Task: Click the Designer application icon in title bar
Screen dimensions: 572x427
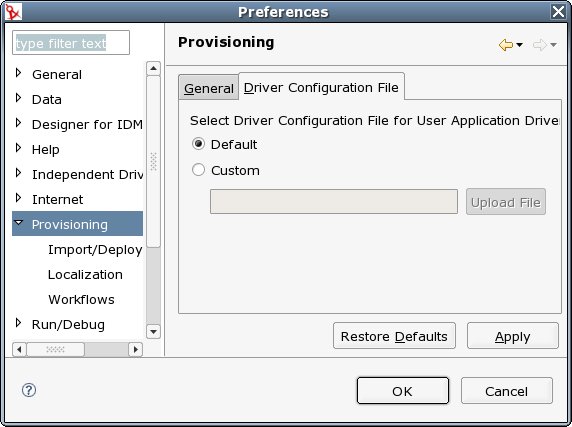Action: coord(13,12)
